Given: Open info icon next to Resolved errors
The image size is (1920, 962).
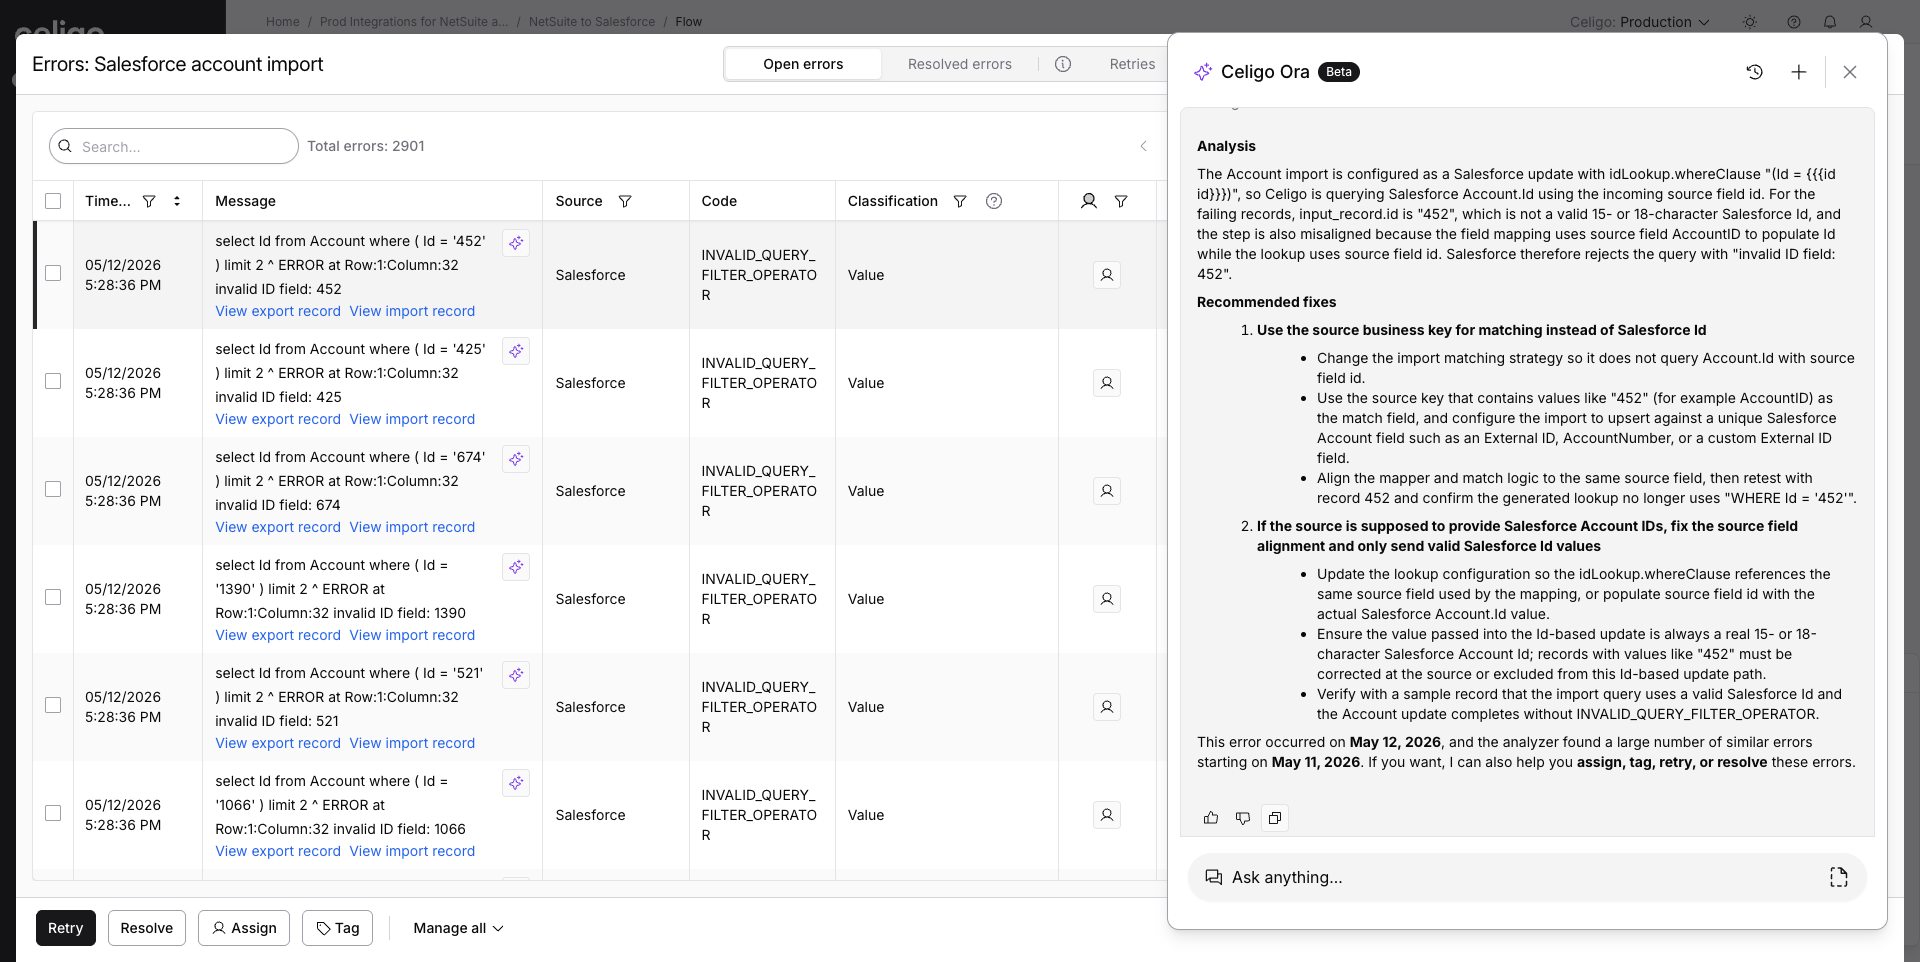Looking at the screenshot, I should [1063, 64].
